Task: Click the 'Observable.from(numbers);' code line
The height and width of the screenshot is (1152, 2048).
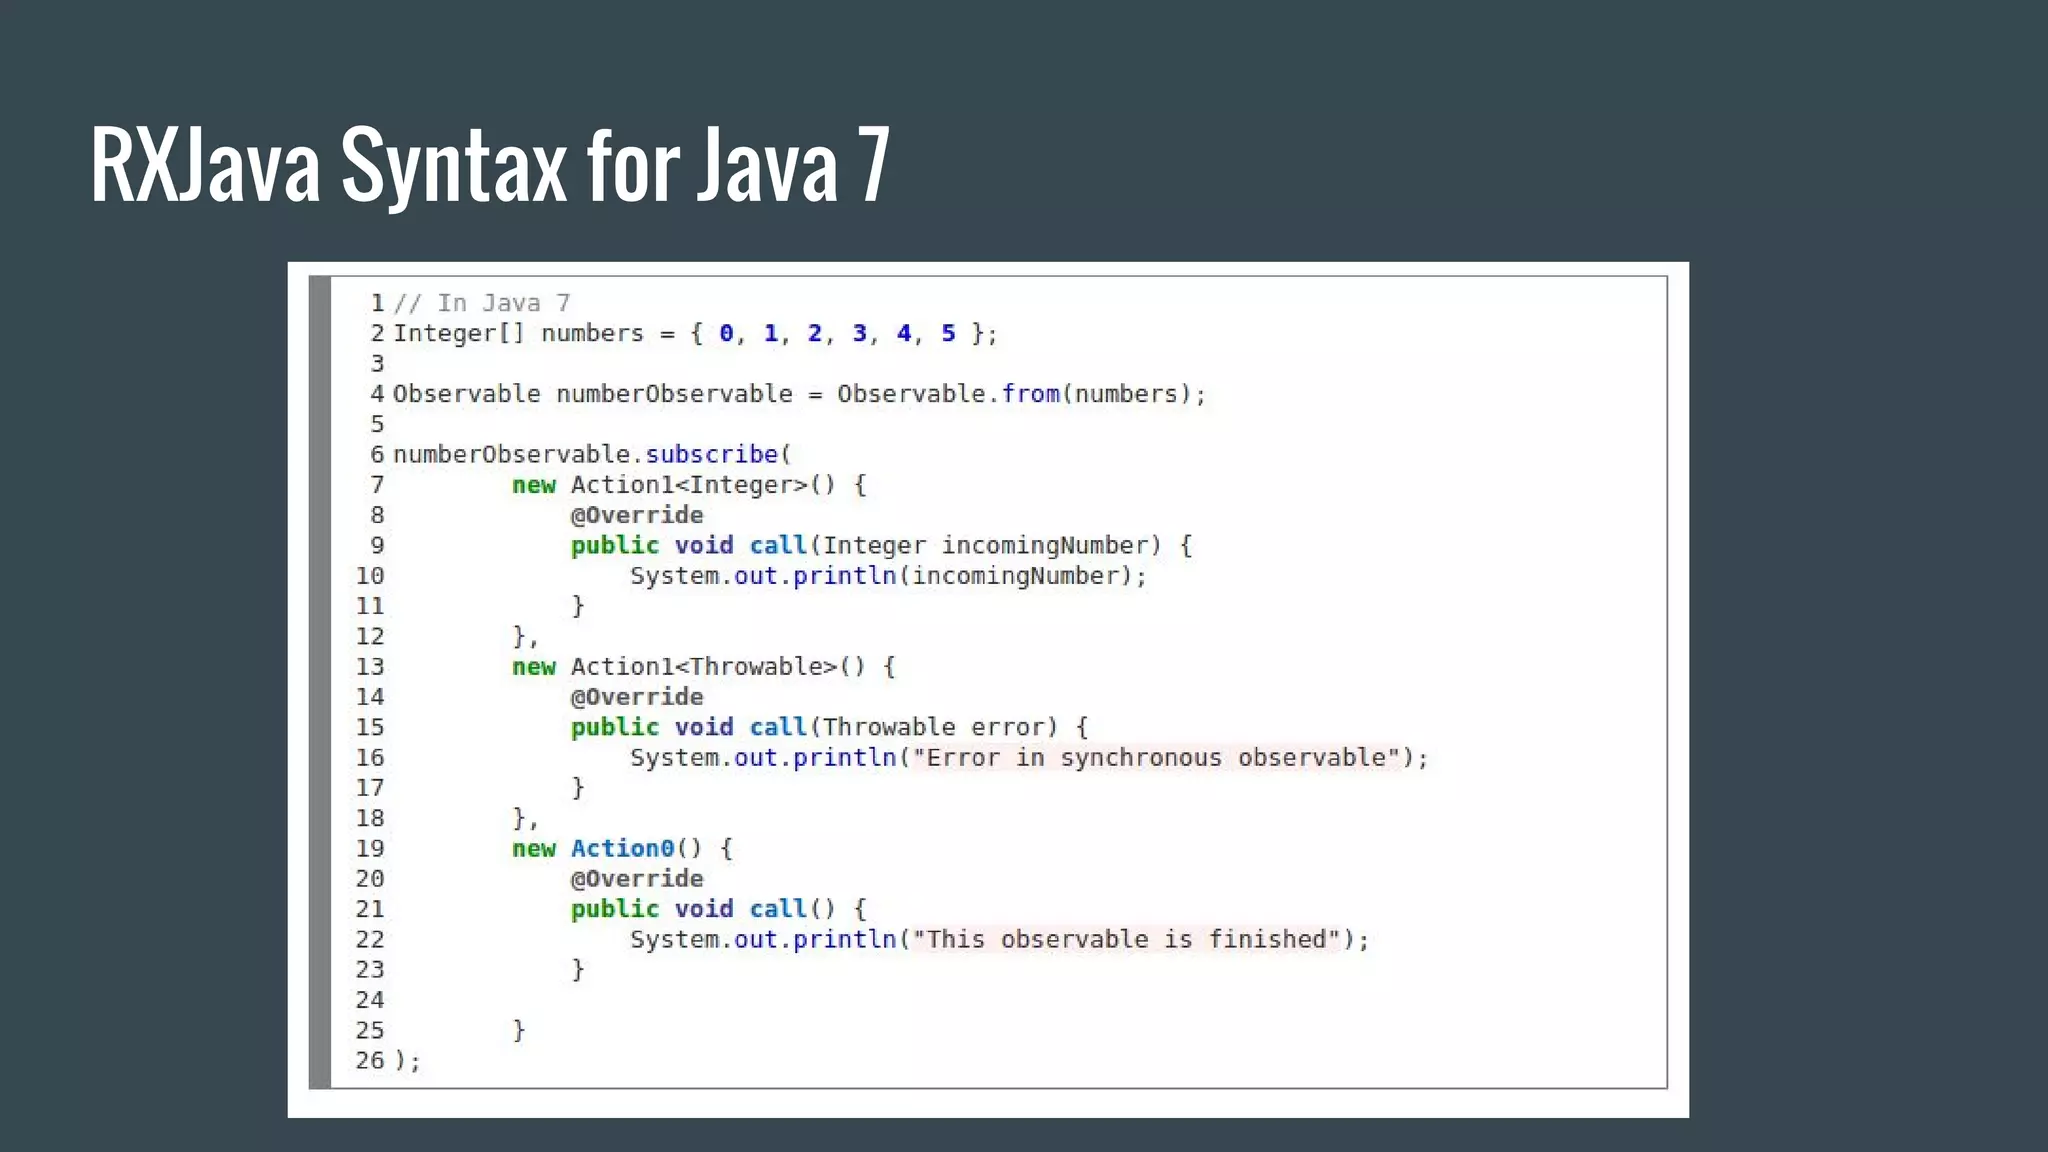Action: (x=799, y=394)
